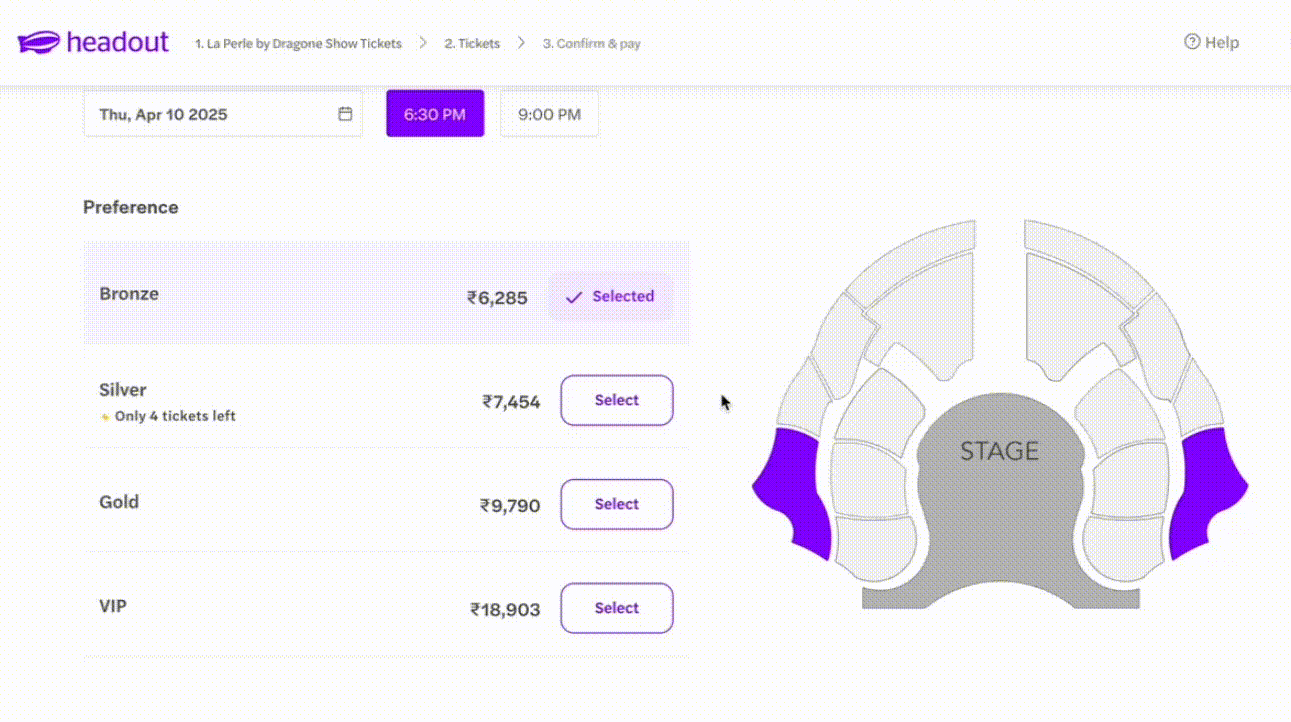This screenshot has width=1291, height=722.
Task: Click the breadcrumb chevron after Tickets step
Action: coord(521,43)
